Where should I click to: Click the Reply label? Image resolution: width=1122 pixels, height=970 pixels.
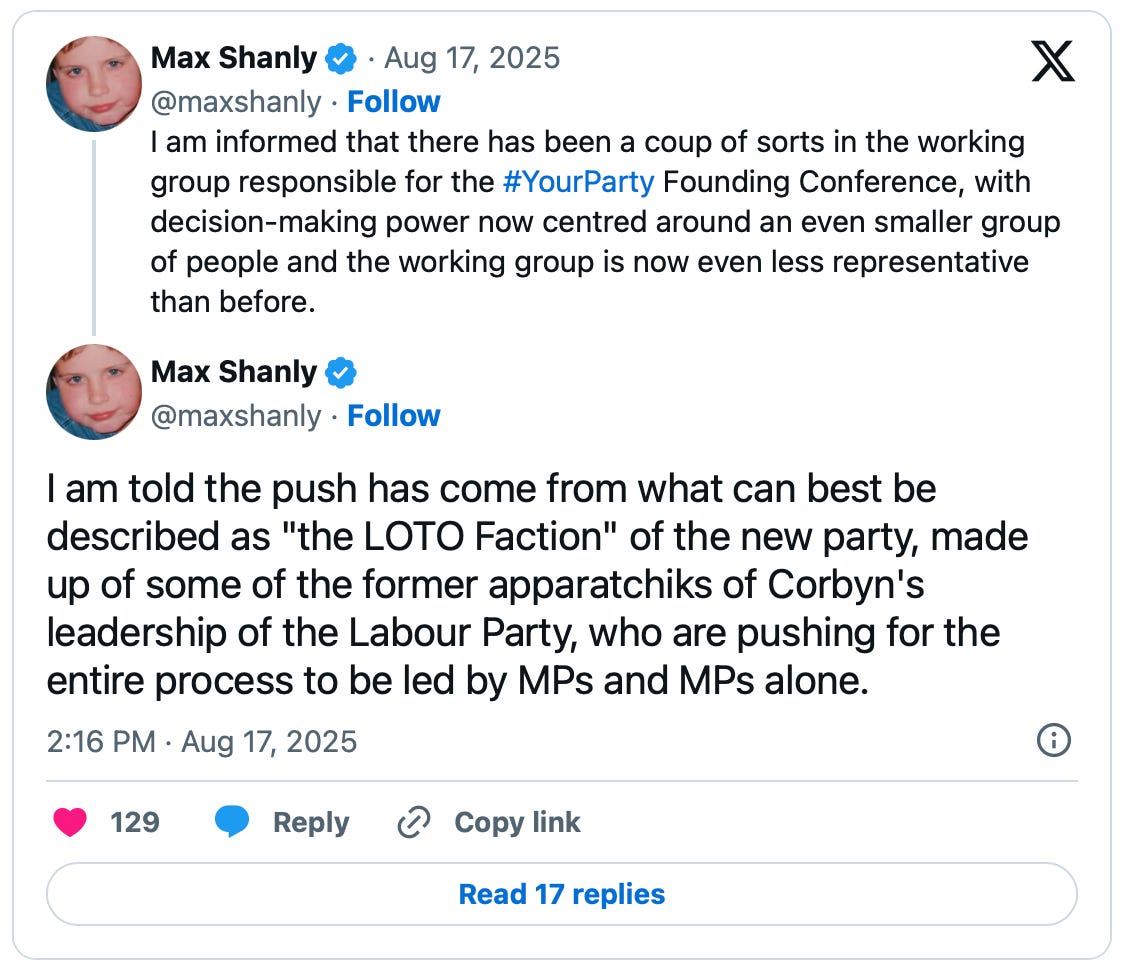[311, 823]
